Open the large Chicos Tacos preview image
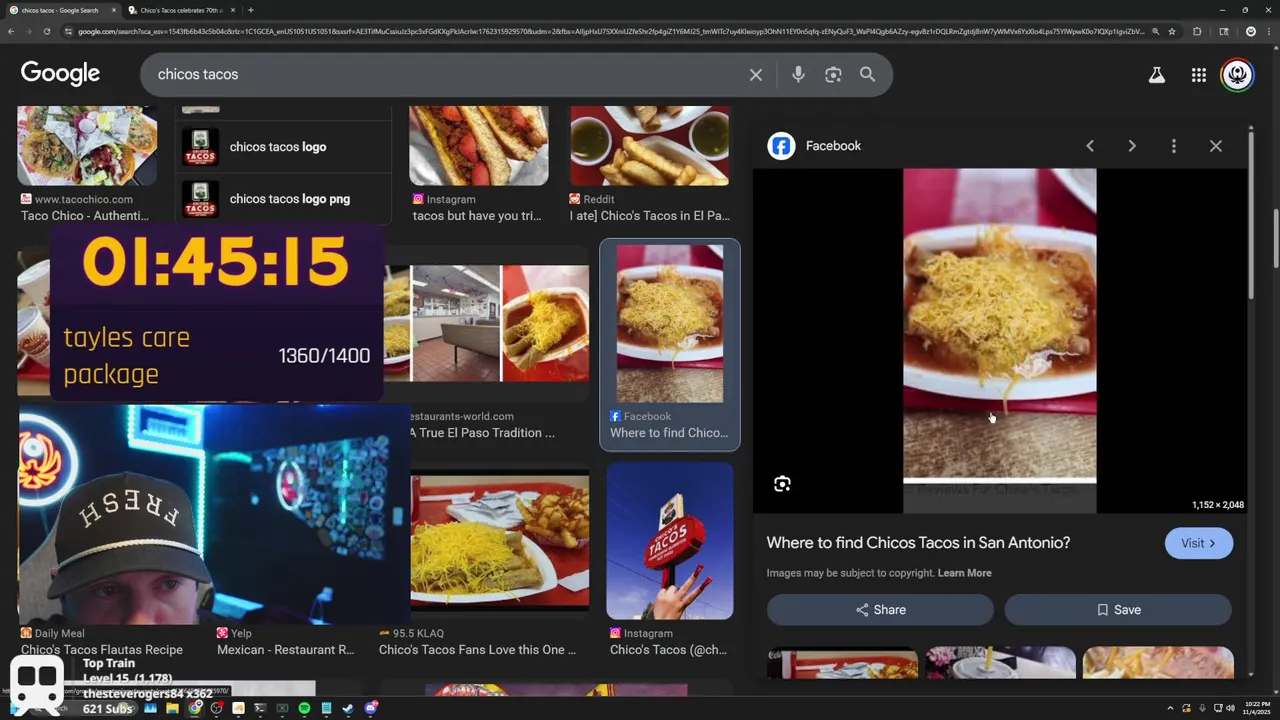Image resolution: width=1280 pixels, height=720 pixels. (x=1000, y=340)
